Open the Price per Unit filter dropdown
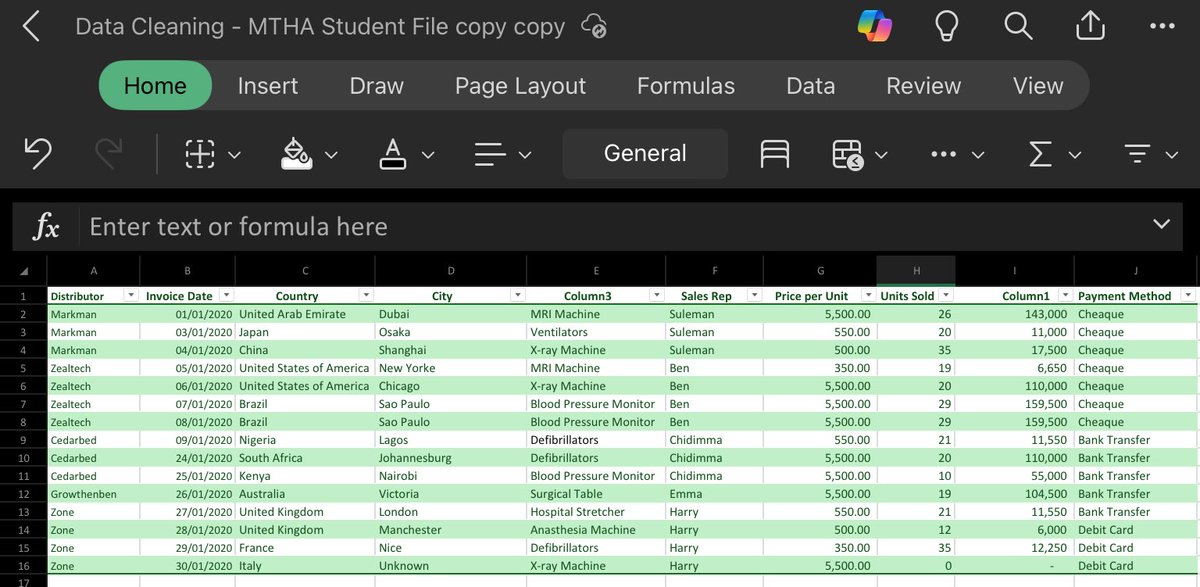This screenshot has height=587, width=1200. (x=868, y=296)
